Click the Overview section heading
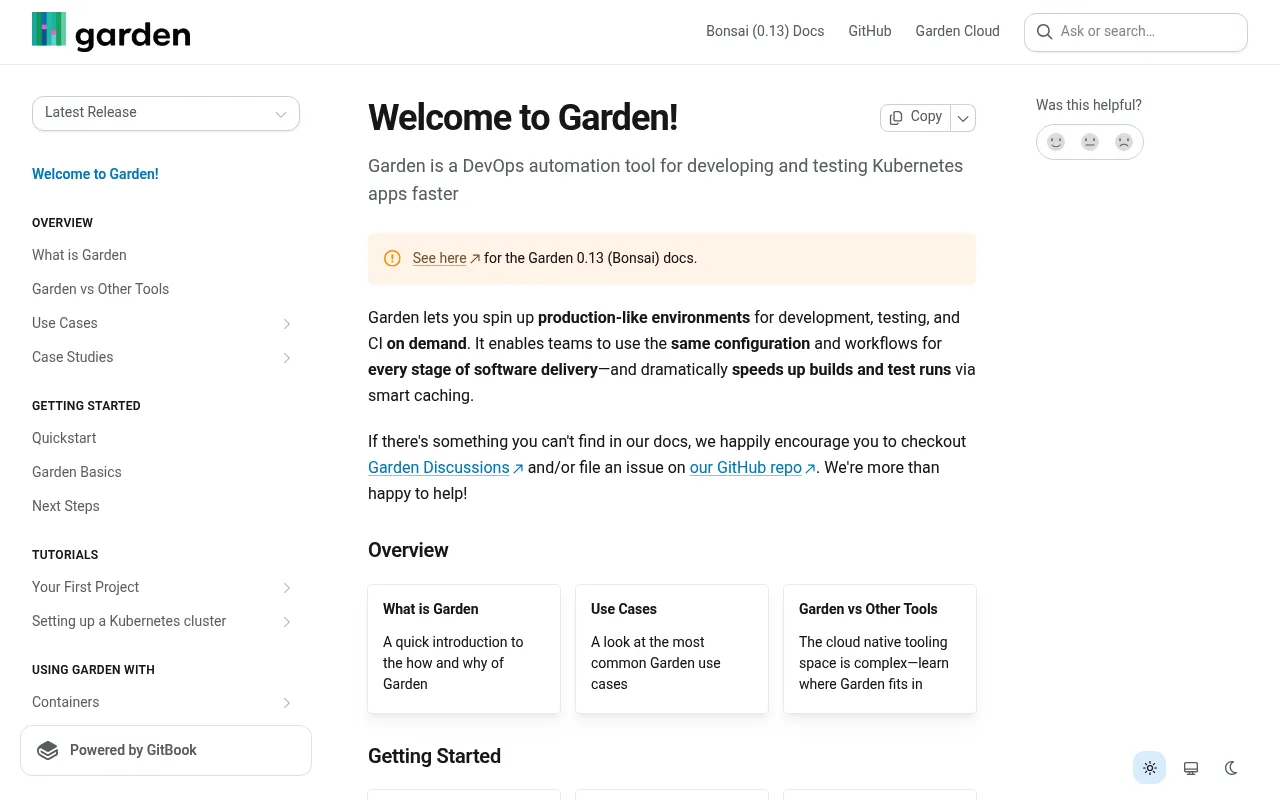Image resolution: width=1280 pixels, height=800 pixels. click(x=408, y=550)
